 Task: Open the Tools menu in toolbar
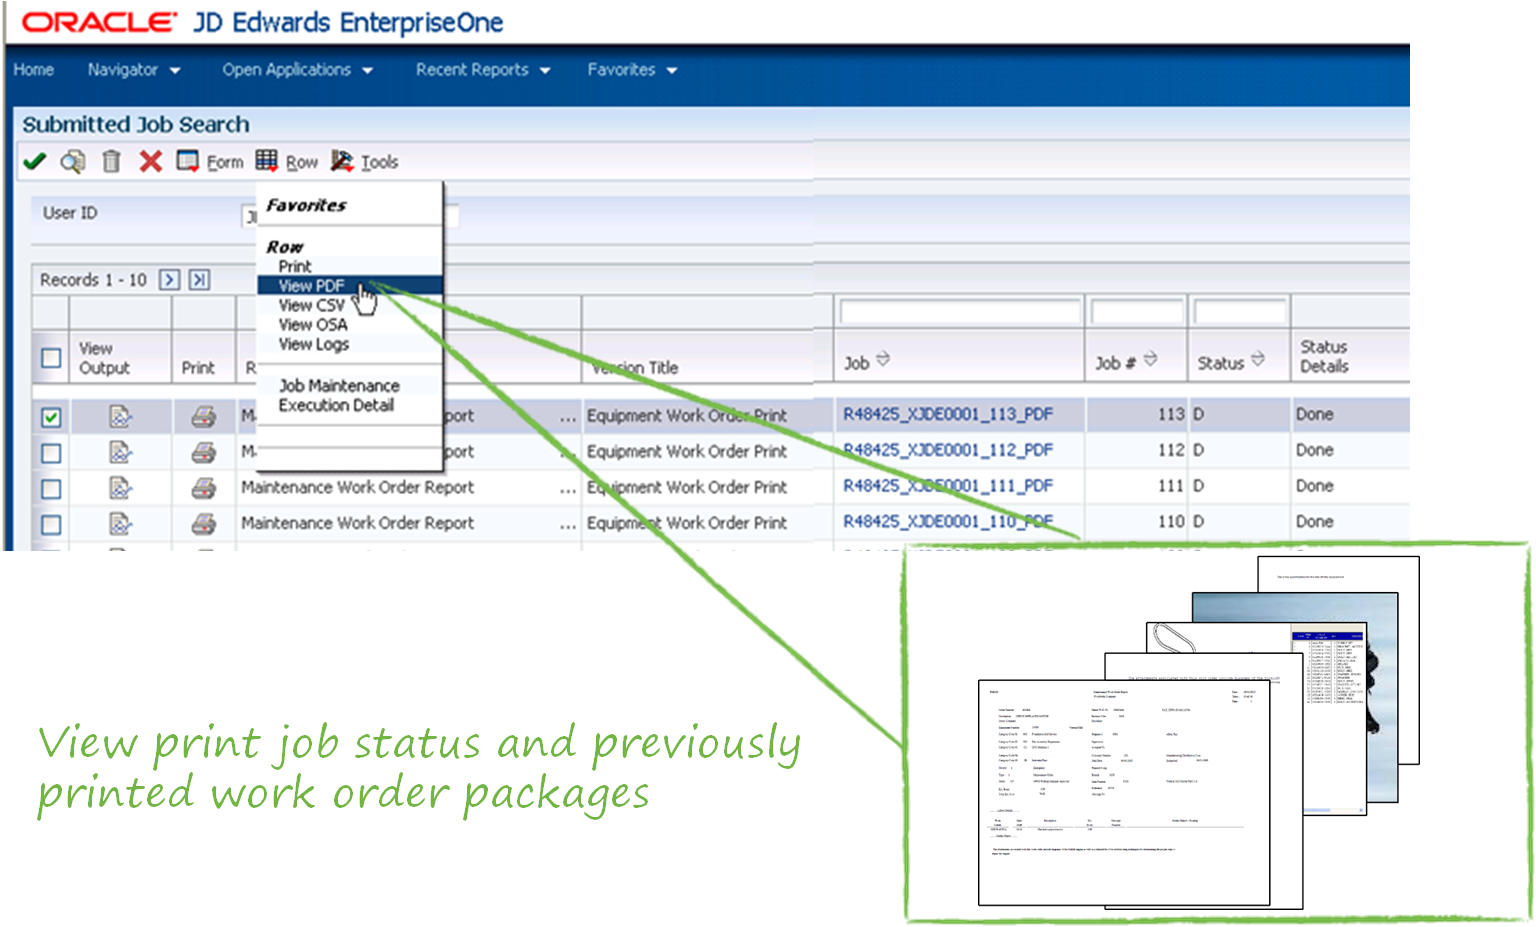pyautogui.click(x=365, y=161)
